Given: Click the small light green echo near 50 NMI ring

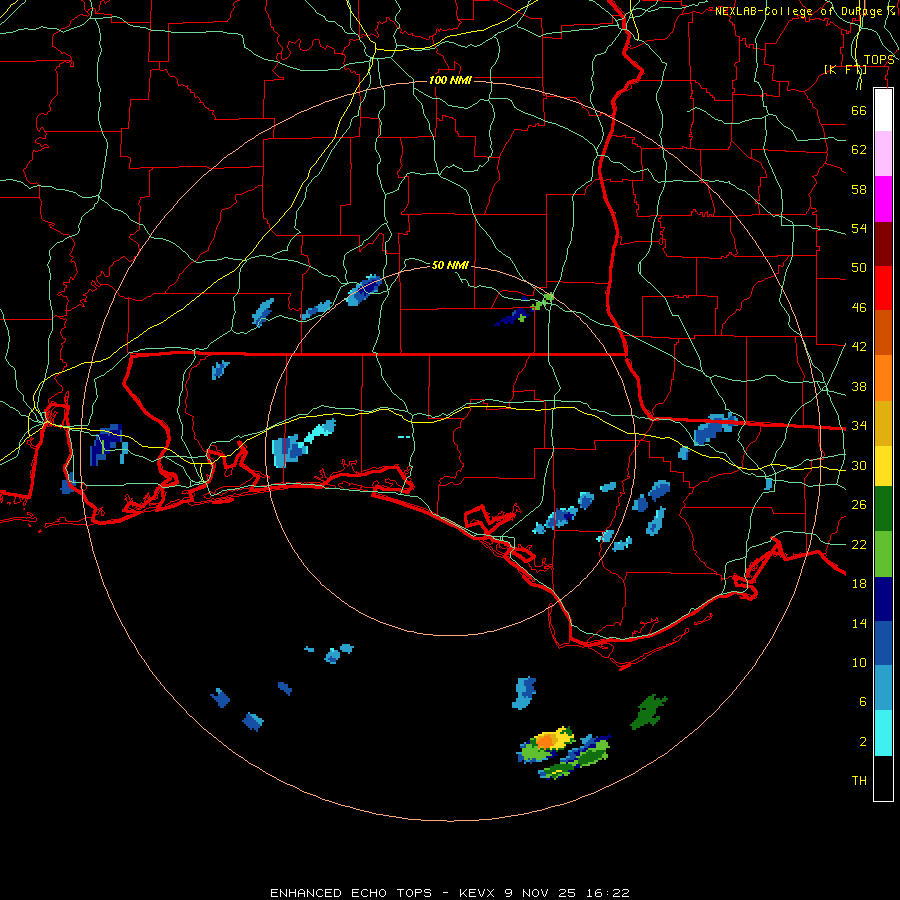Looking at the screenshot, I should click(x=544, y=301).
